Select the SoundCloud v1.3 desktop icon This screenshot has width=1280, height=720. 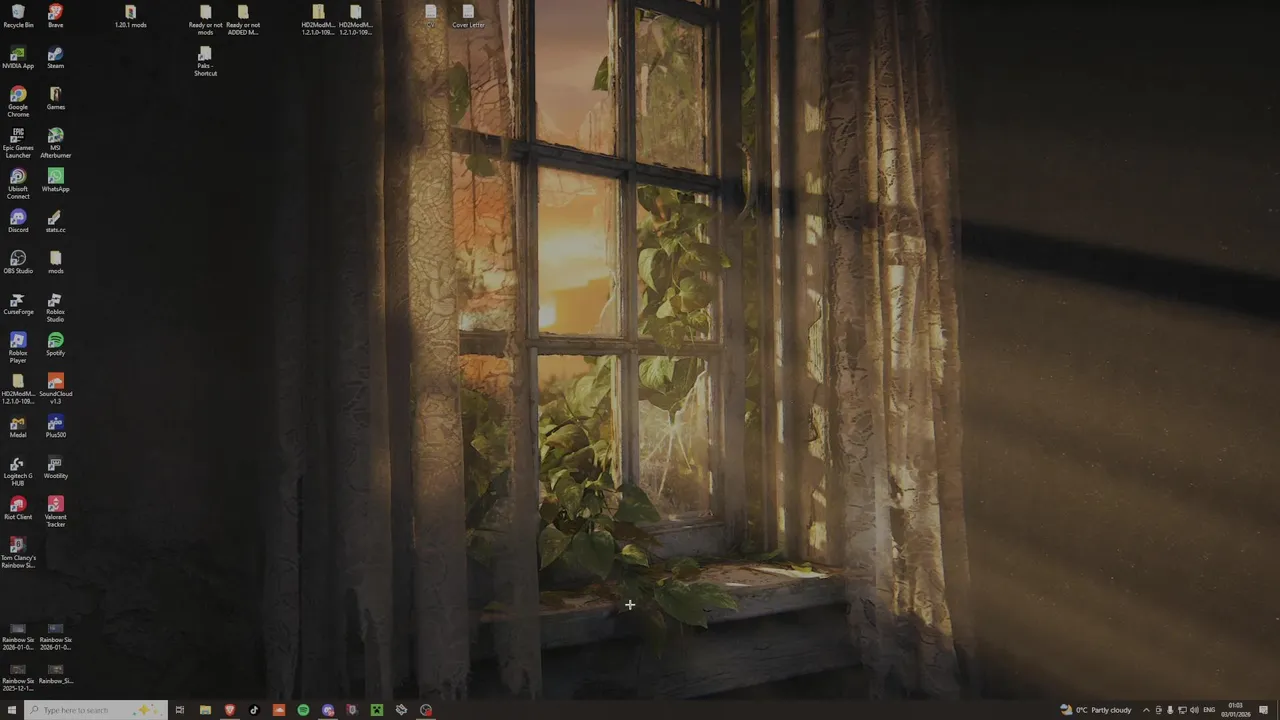(55, 389)
